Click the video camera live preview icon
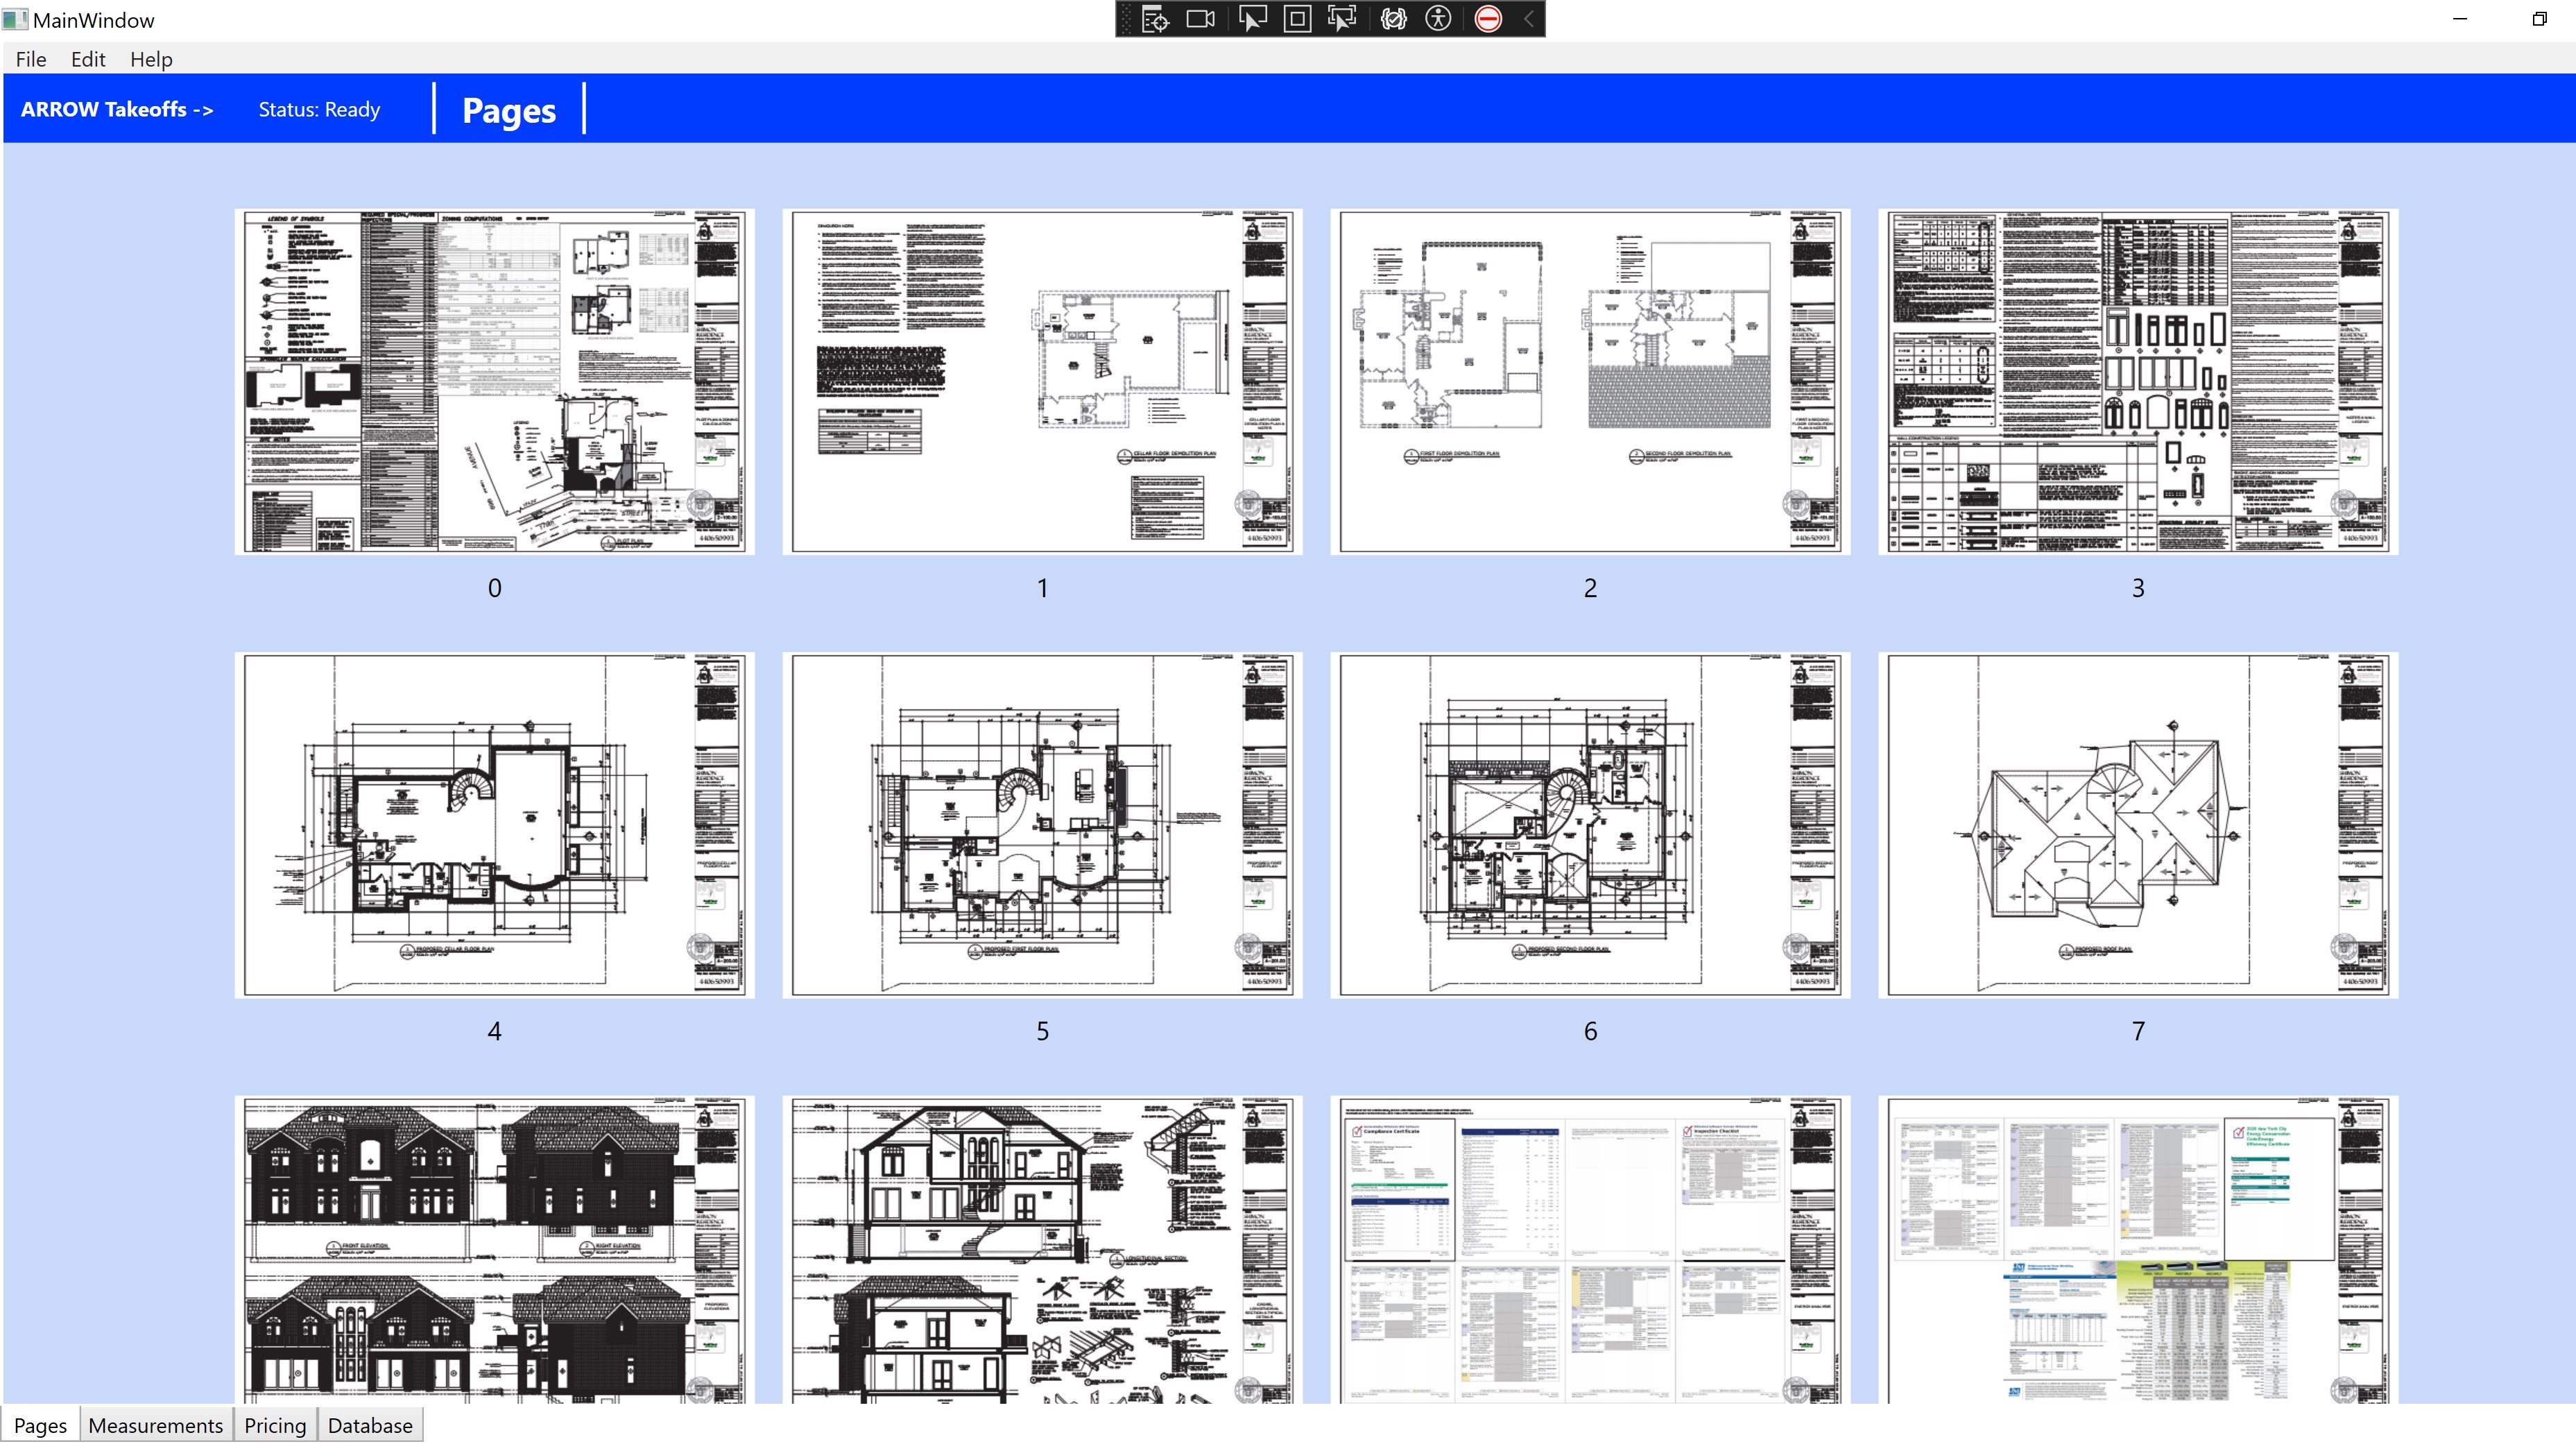Screen dimensions: 2576x1444 (1200, 19)
